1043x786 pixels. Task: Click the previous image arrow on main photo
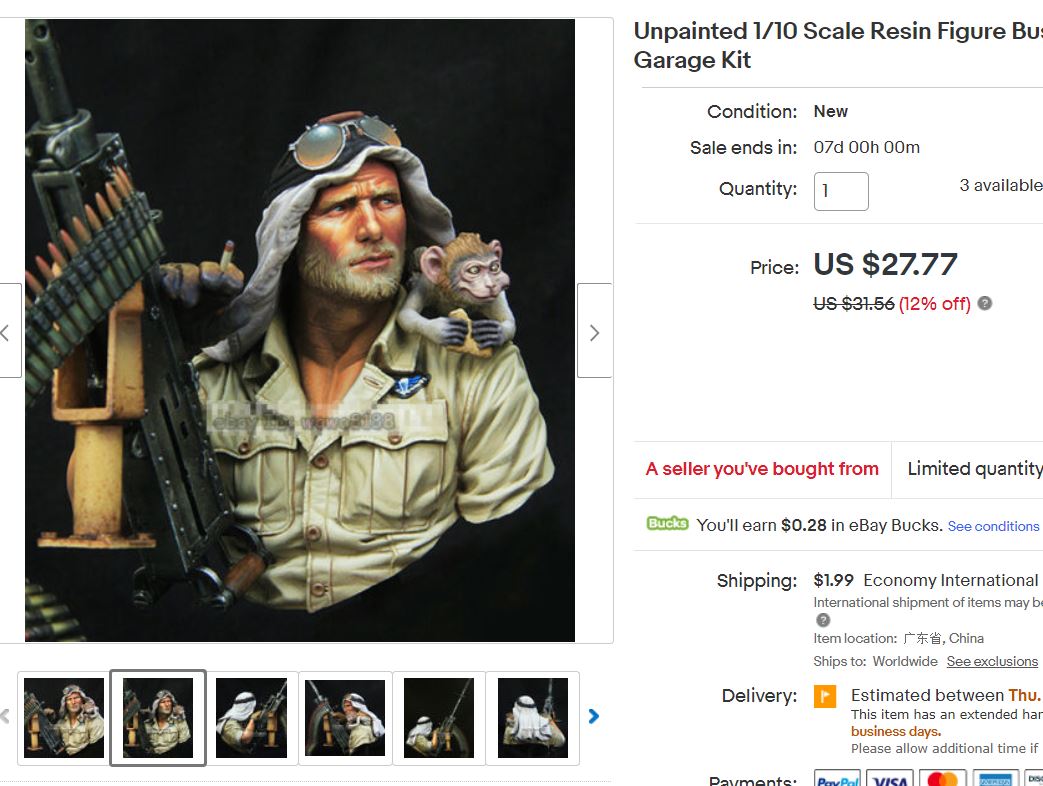[x=8, y=331]
